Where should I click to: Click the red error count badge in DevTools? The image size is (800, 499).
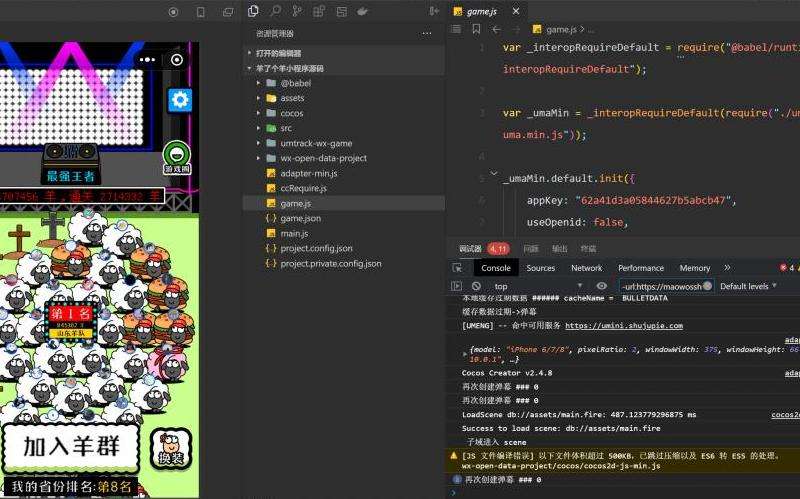point(786,267)
